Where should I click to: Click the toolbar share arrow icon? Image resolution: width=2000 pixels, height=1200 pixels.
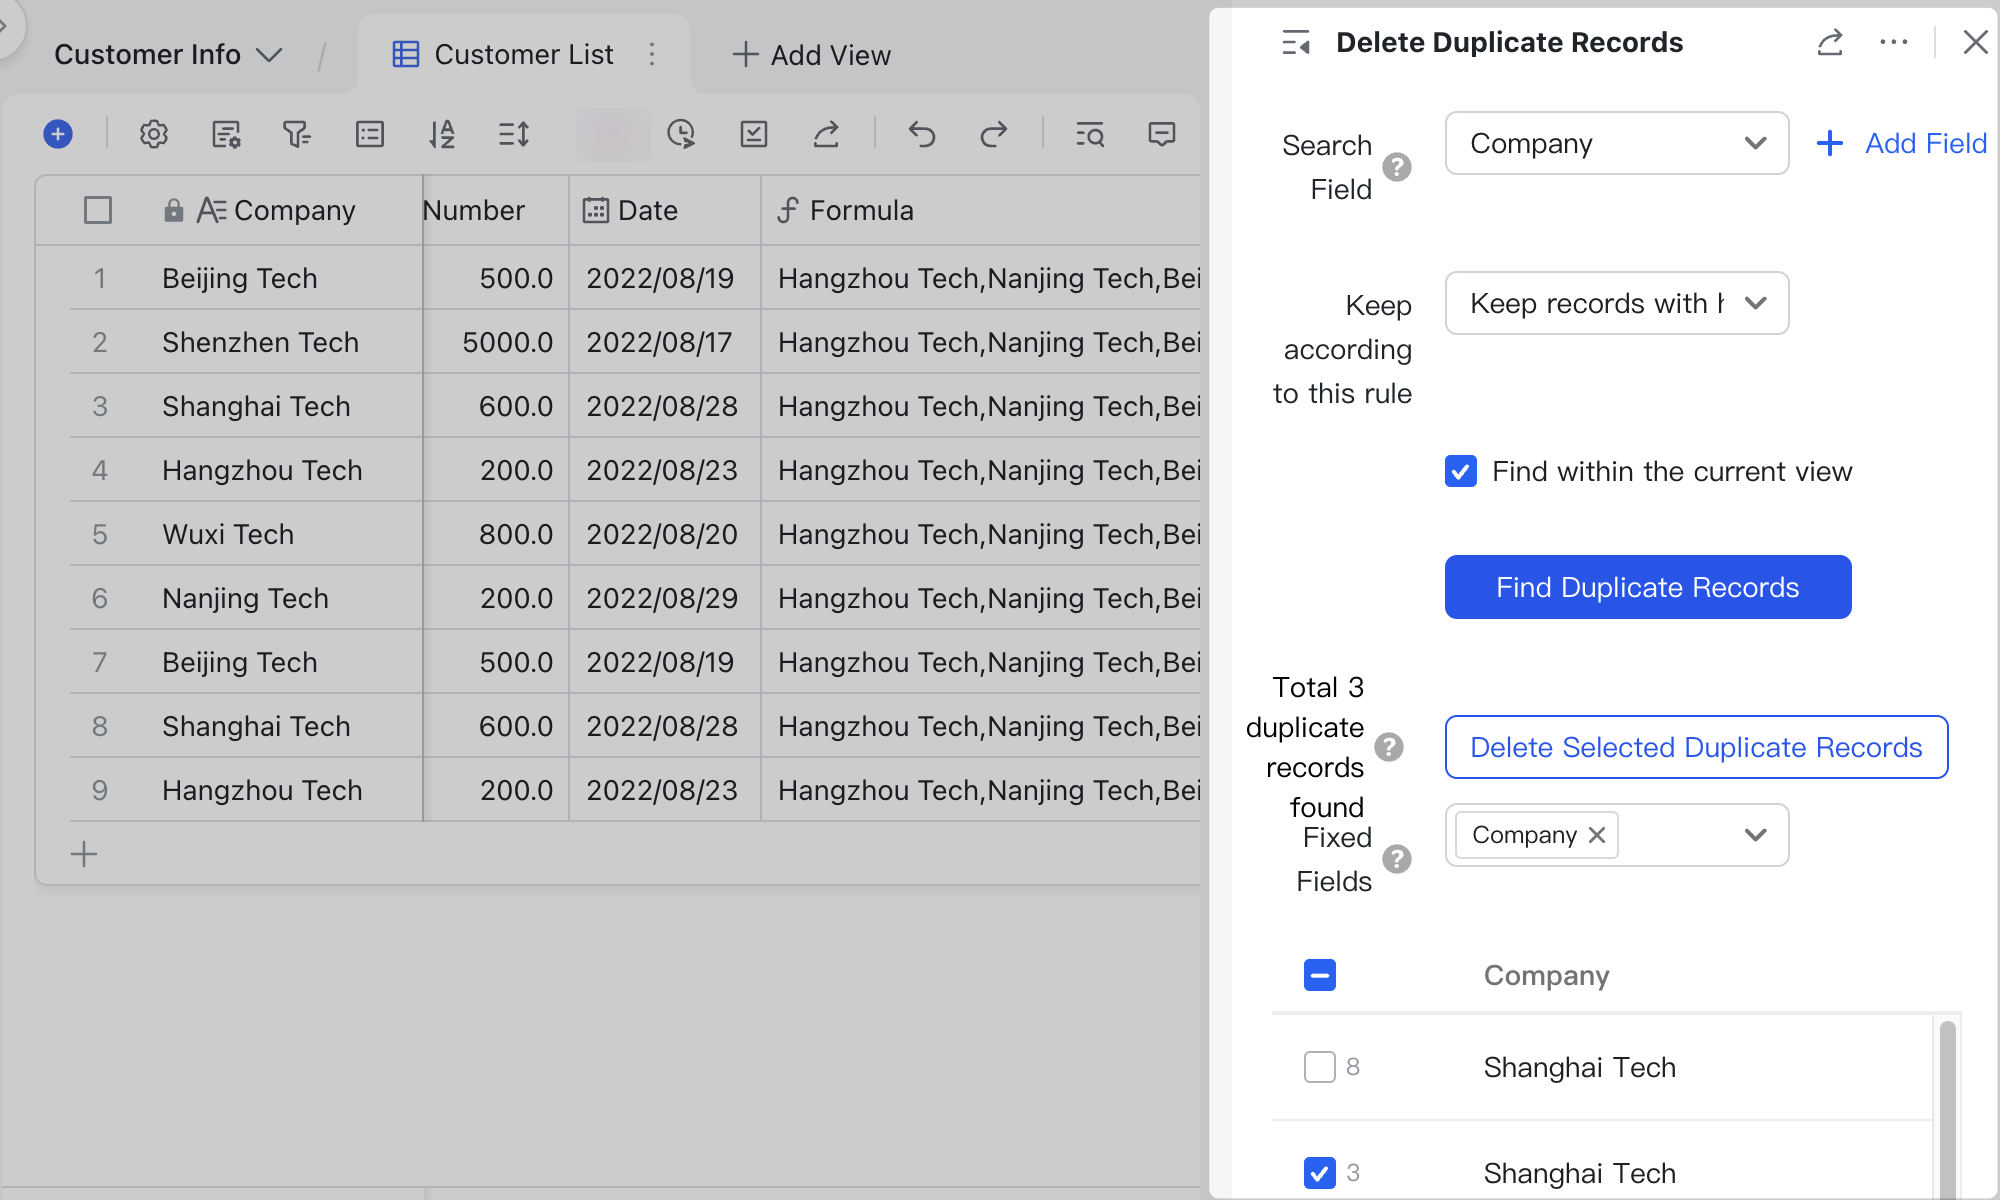tap(826, 134)
